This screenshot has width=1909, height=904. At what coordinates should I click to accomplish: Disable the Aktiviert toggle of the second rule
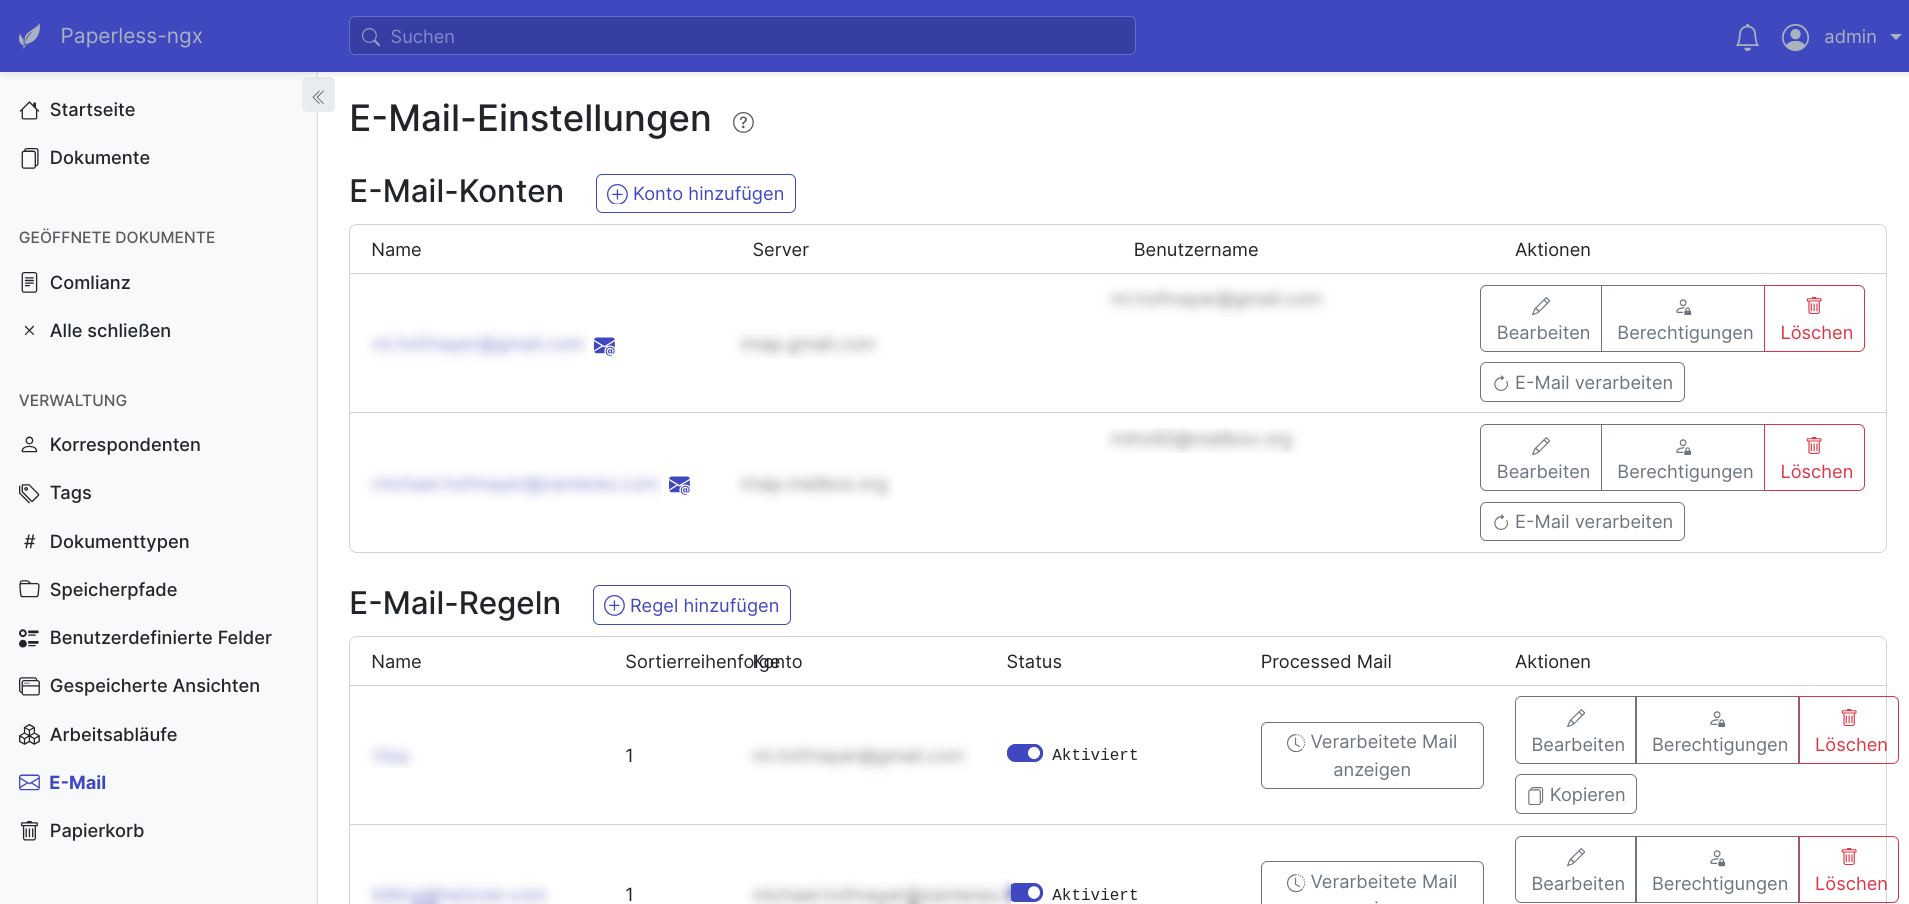(1026, 893)
